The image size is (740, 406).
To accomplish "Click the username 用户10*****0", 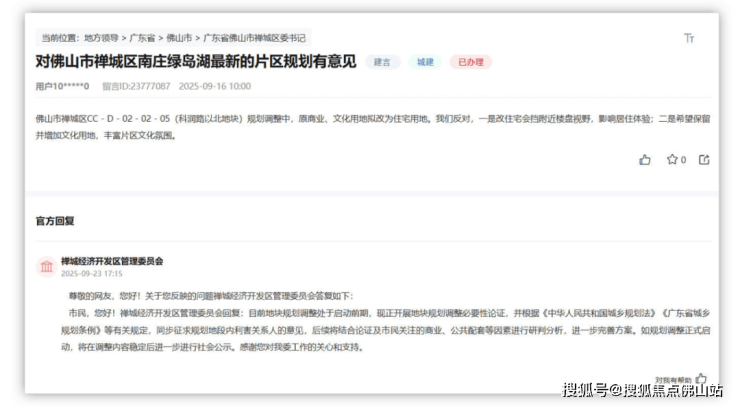I will click(63, 86).
